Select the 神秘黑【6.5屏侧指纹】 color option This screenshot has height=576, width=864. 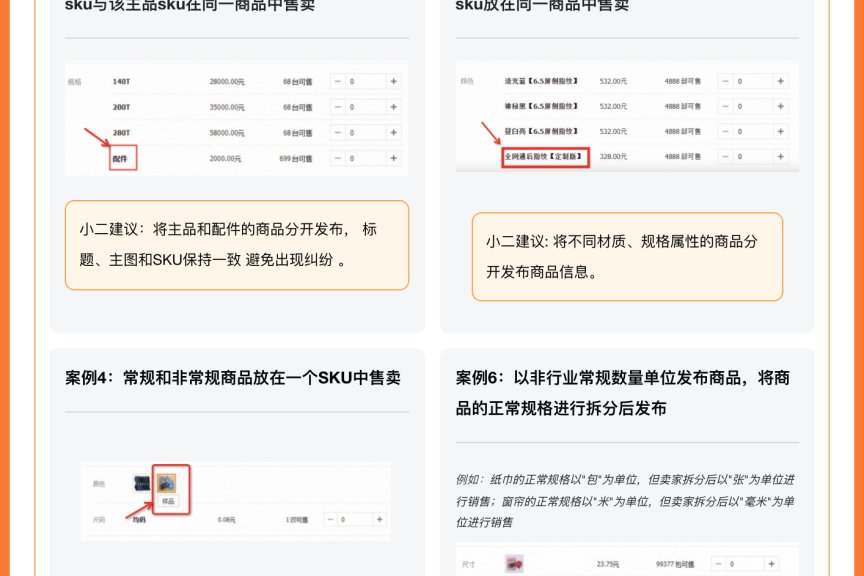click(540, 106)
